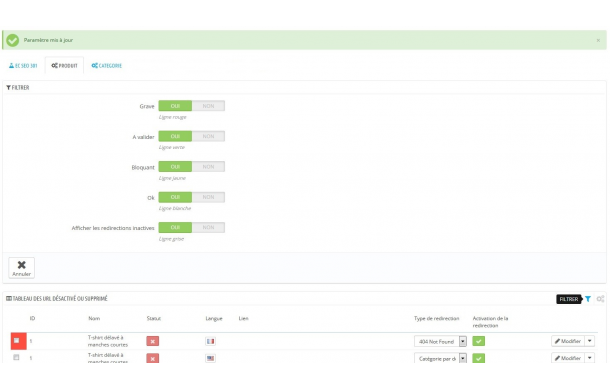Click the Nom column header

pyautogui.click(x=94, y=318)
